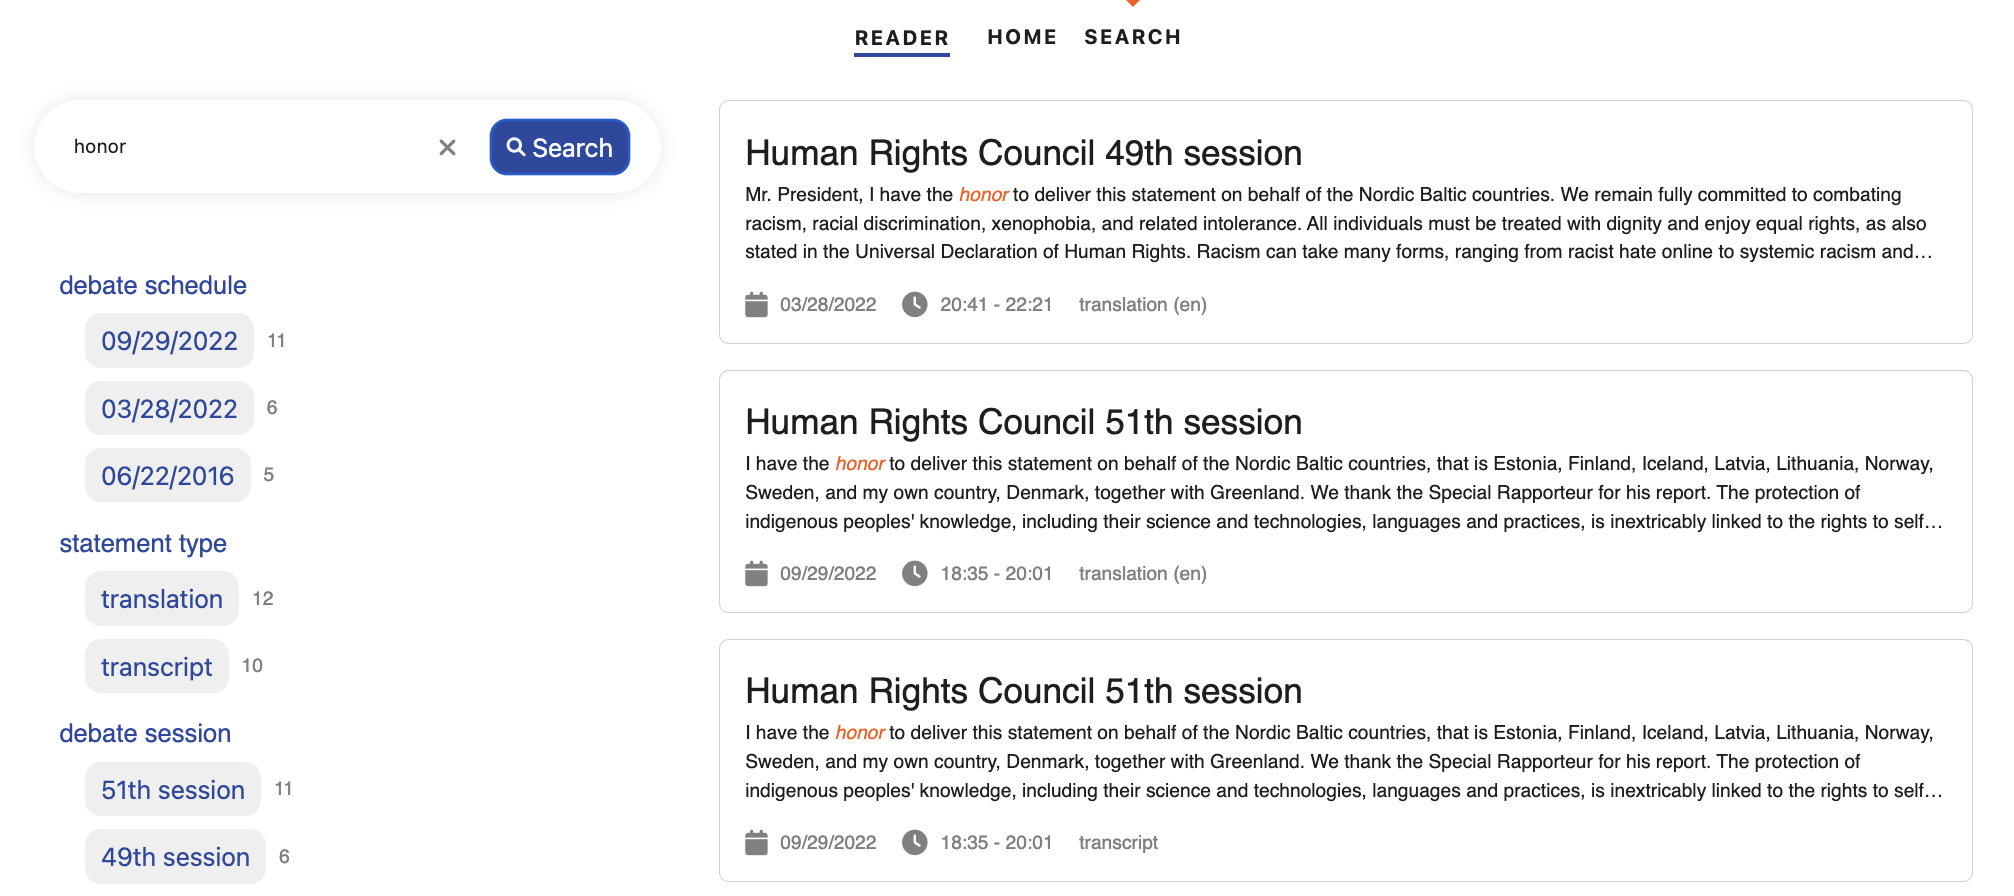
Task: Switch to the Reader tab
Action: (901, 38)
